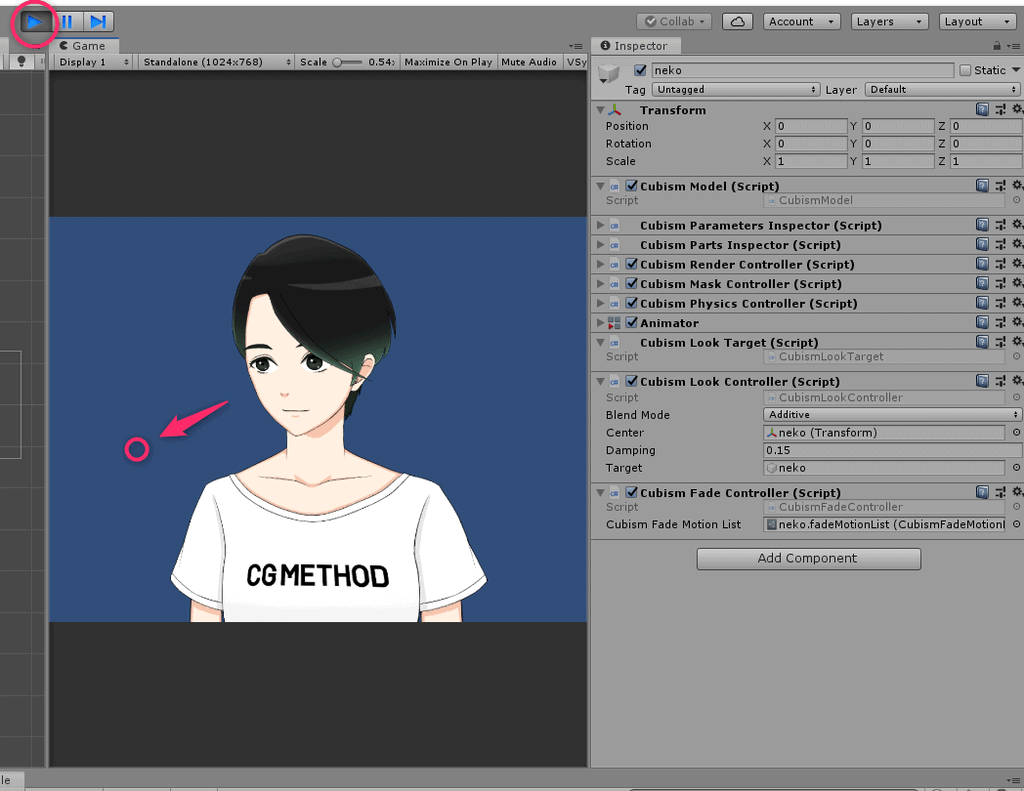Expand Cubism Parameters Inspector component
The image size is (1024, 791).
point(600,226)
